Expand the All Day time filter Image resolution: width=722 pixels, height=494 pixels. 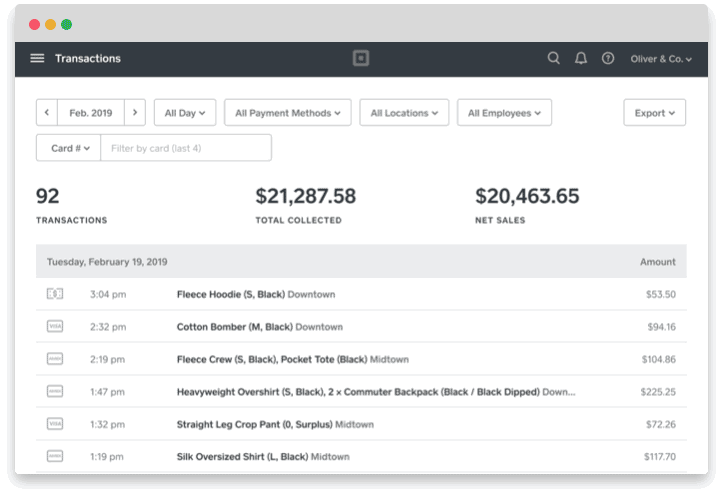[185, 113]
